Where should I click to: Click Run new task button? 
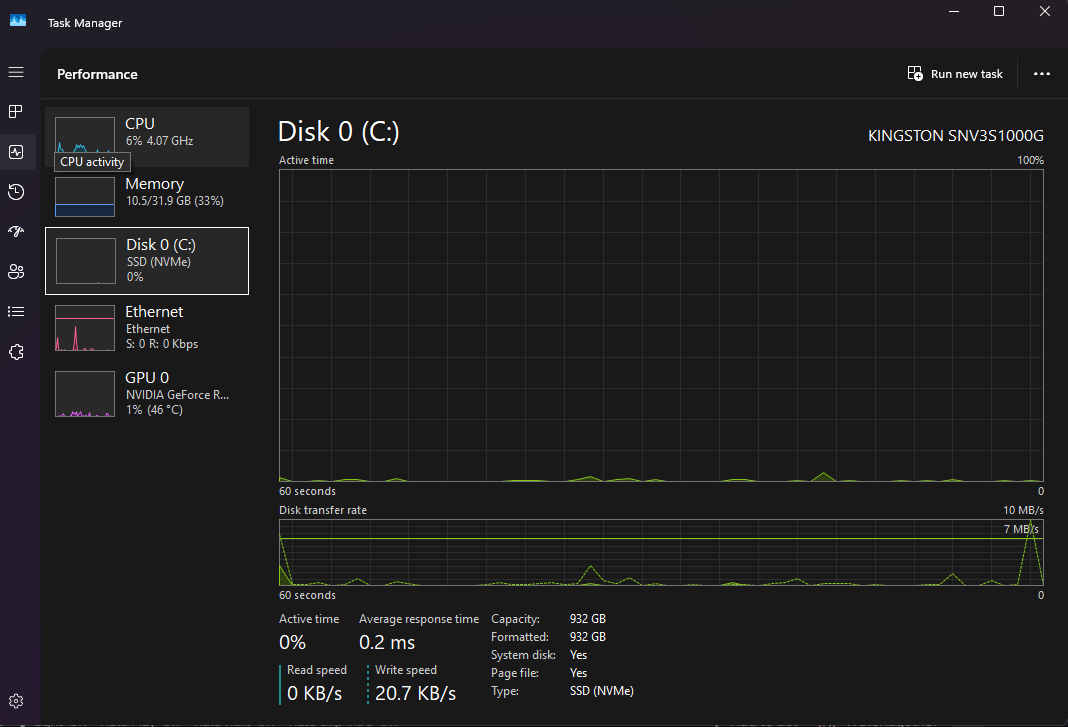pos(955,74)
